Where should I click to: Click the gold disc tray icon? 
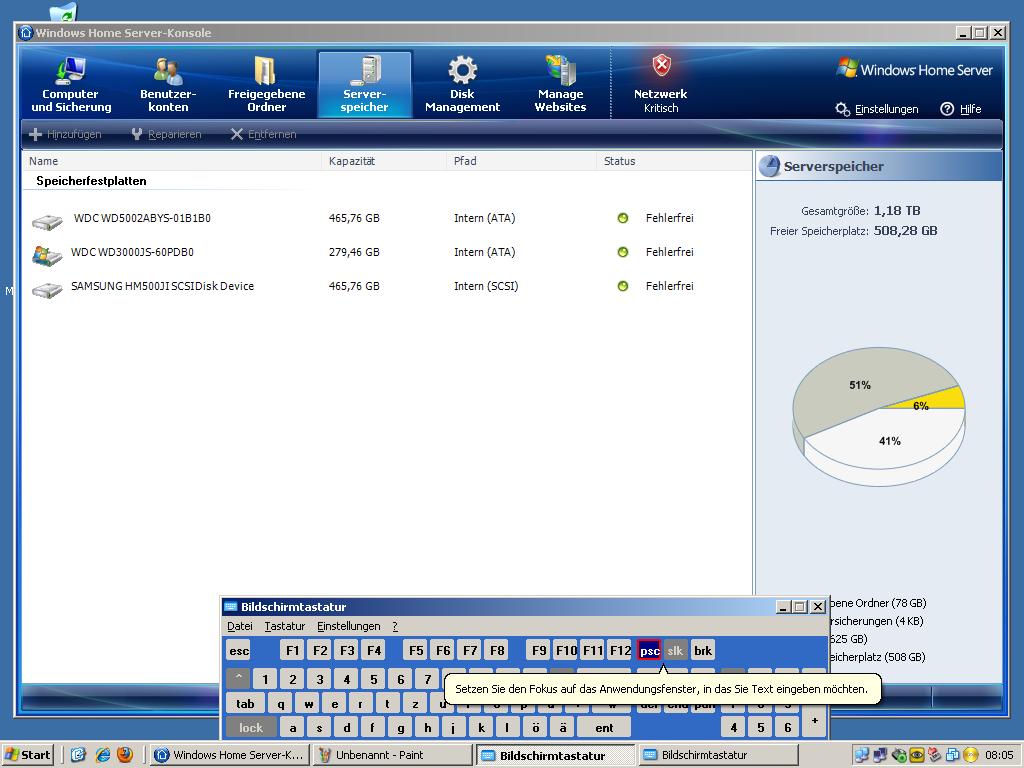(971, 755)
